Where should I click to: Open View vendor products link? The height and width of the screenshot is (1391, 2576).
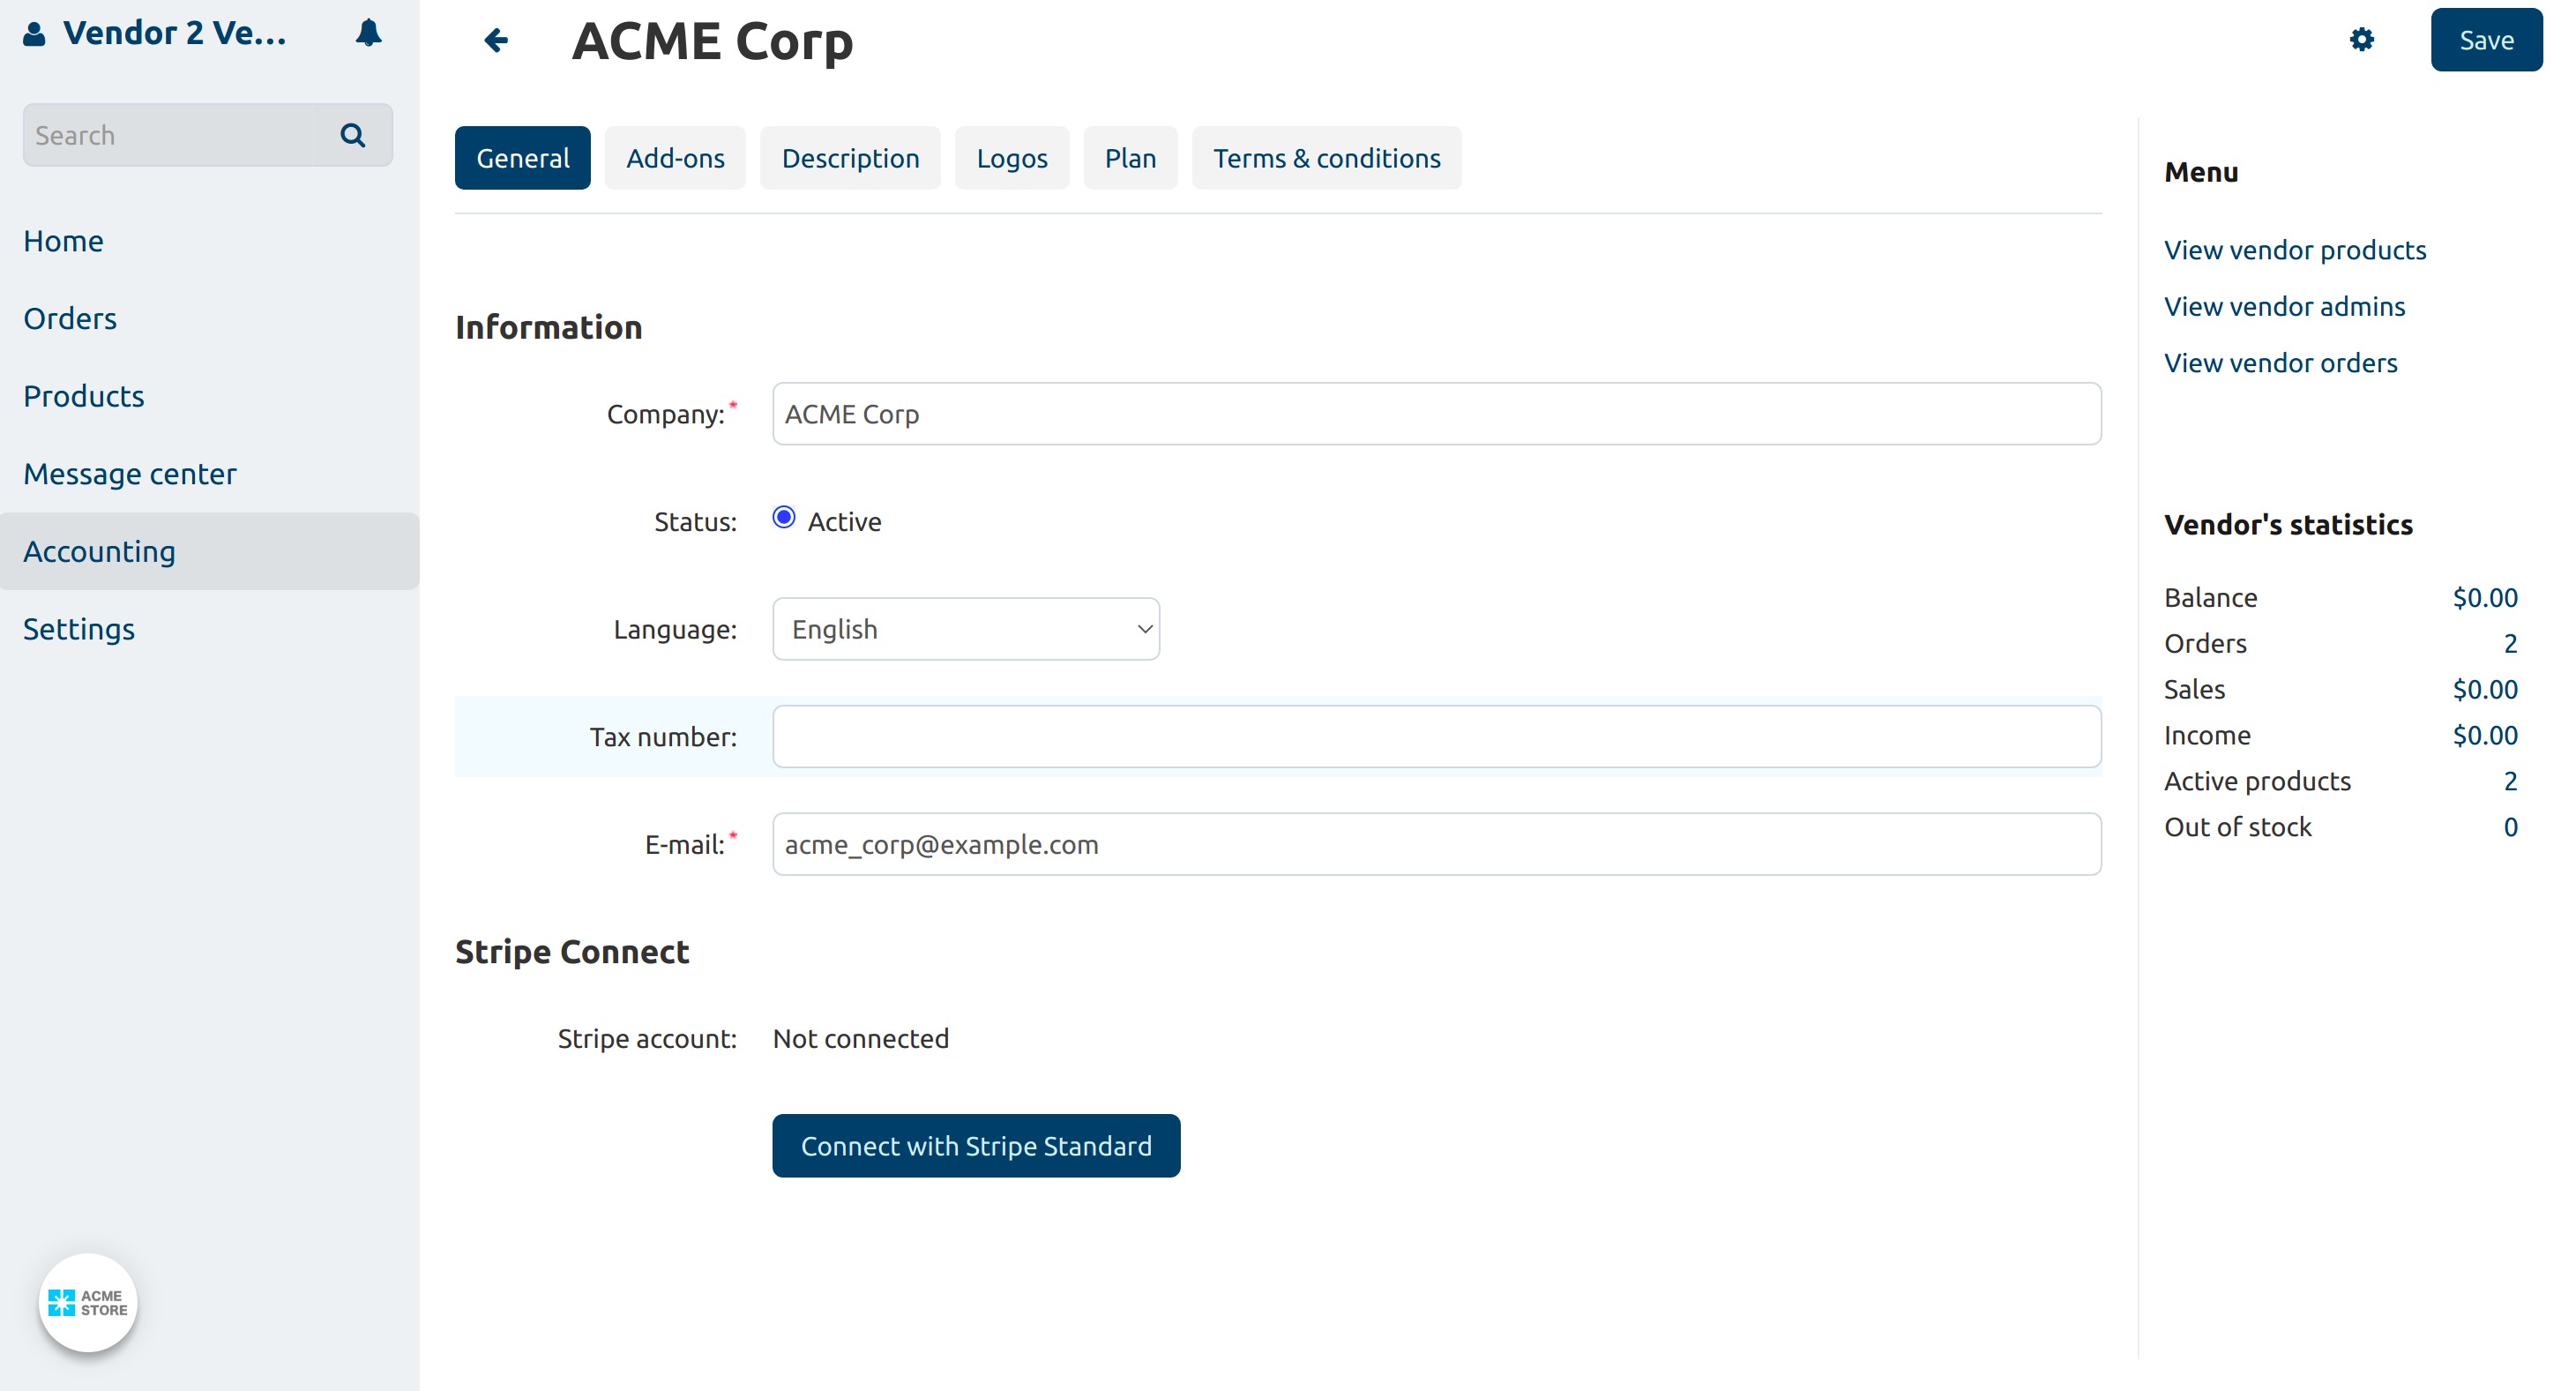click(x=2294, y=250)
